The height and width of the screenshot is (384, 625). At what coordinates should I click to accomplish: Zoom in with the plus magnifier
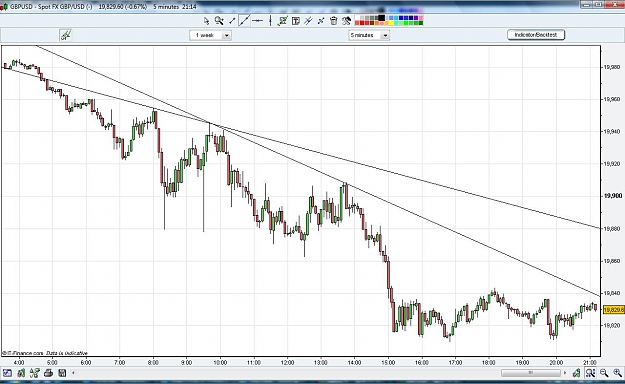click(x=617, y=373)
